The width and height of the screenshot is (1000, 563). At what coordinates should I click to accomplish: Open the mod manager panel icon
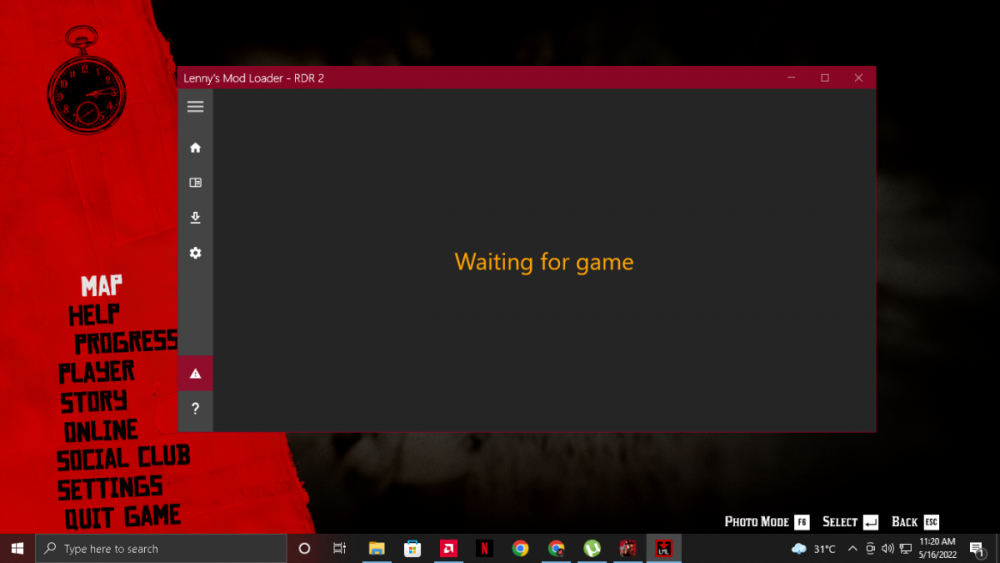coord(195,183)
